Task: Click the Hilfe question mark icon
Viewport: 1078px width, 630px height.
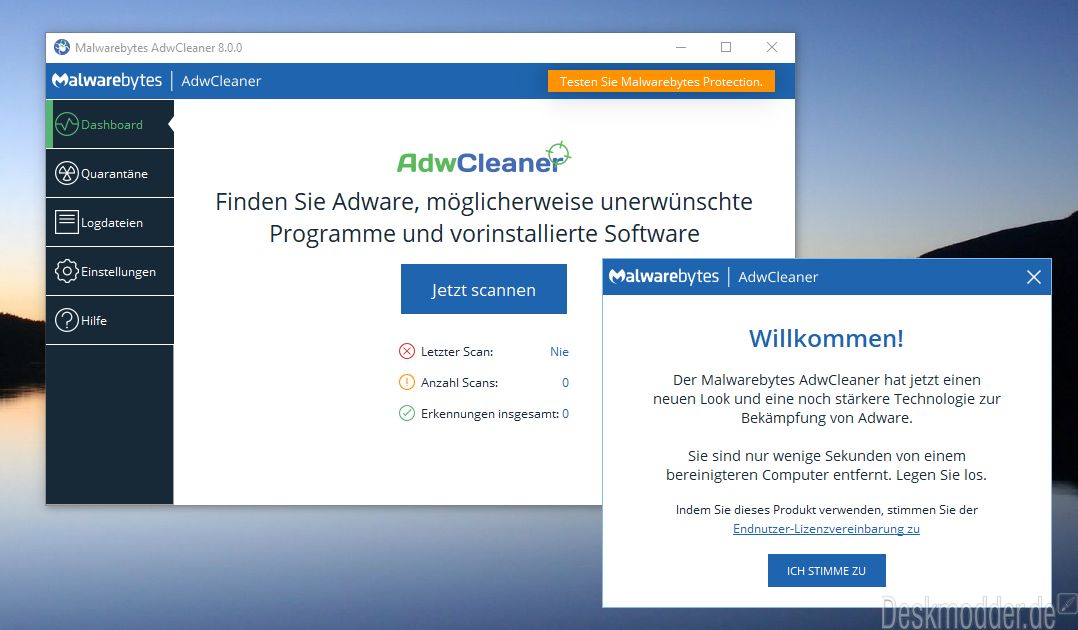Action: click(67, 321)
